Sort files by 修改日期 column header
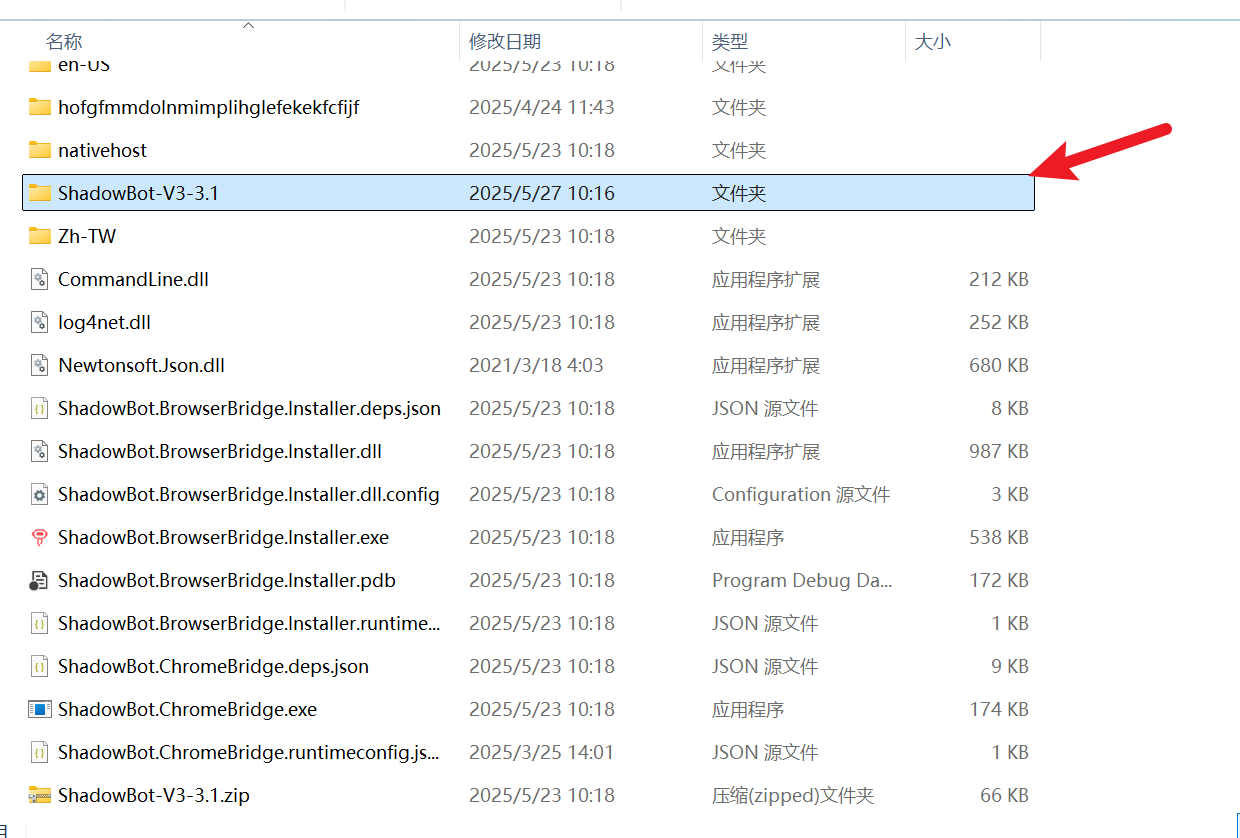The width and height of the screenshot is (1240, 838). click(505, 42)
